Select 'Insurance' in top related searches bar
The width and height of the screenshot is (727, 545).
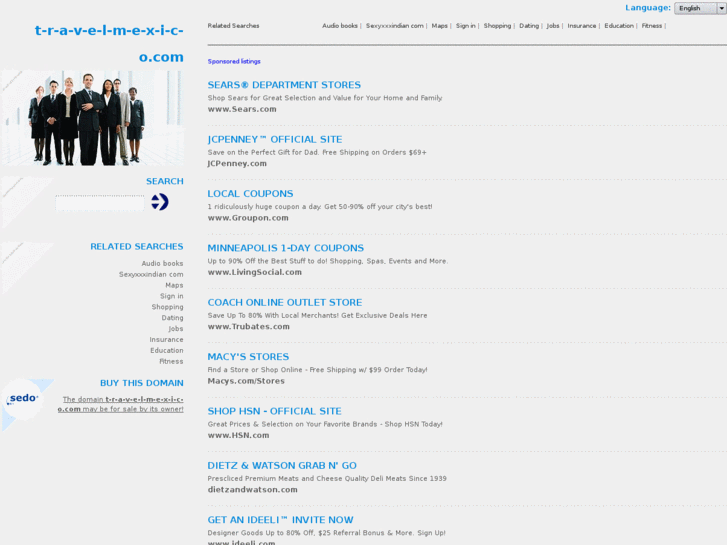pos(582,26)
